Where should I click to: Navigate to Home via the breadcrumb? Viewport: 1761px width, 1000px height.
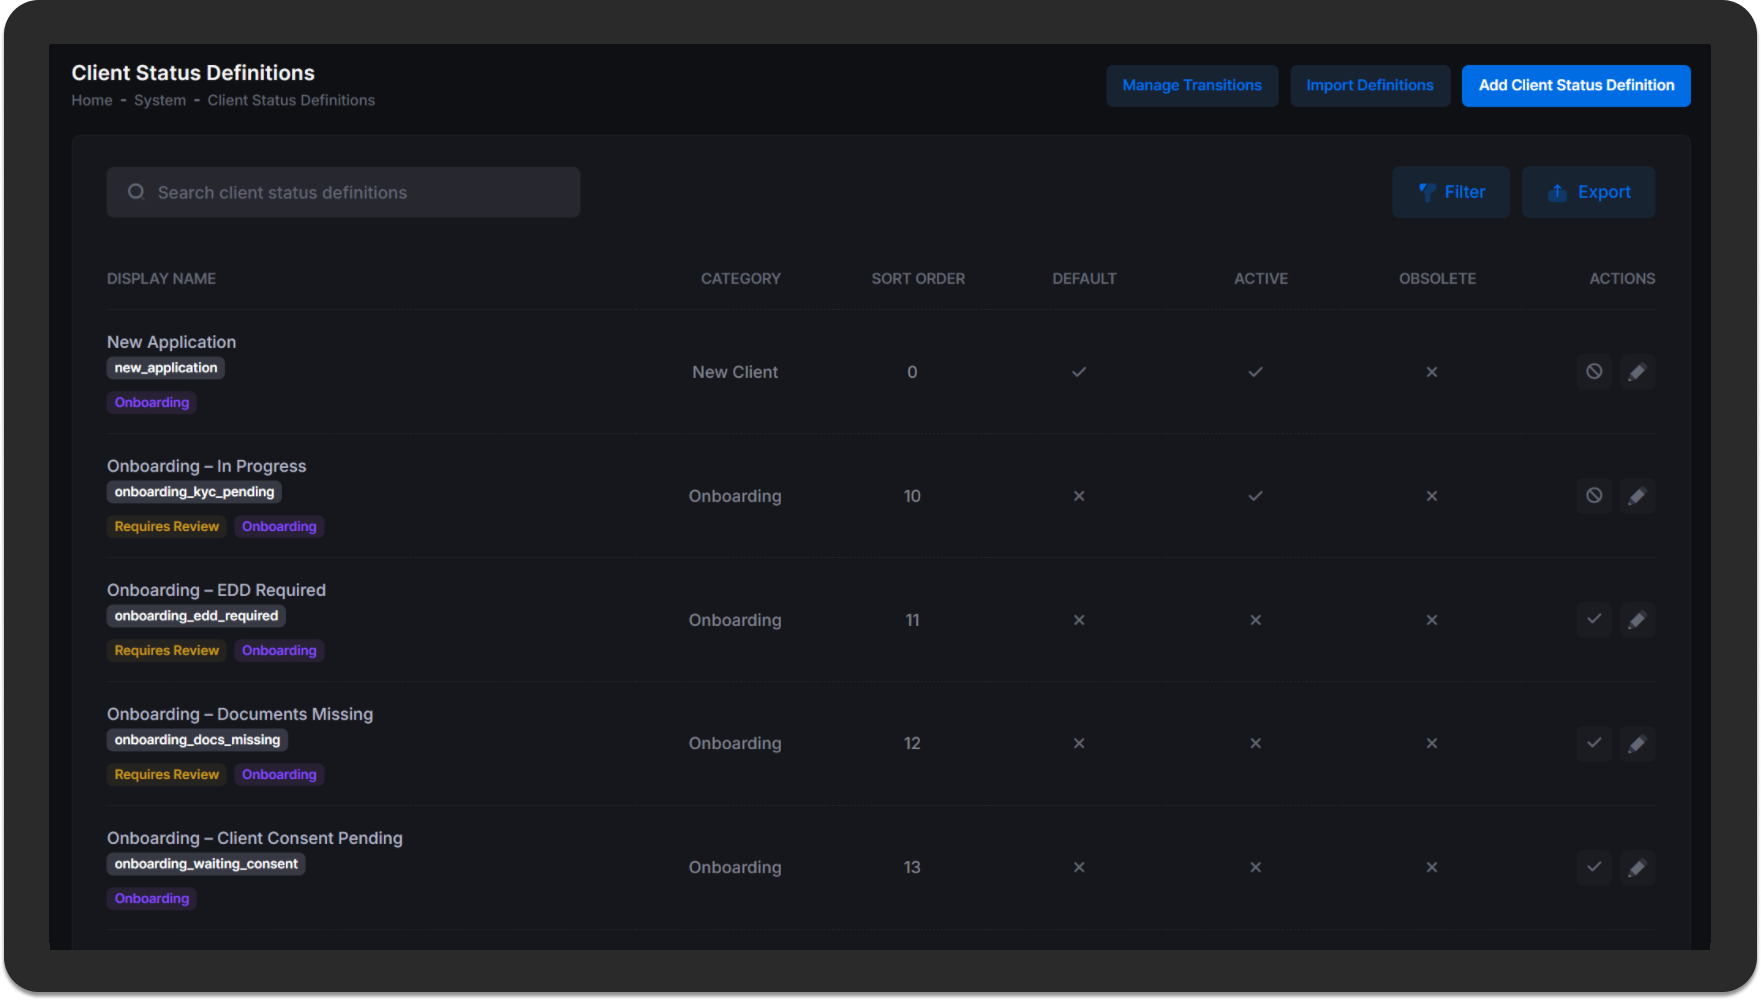pos(91,99)
